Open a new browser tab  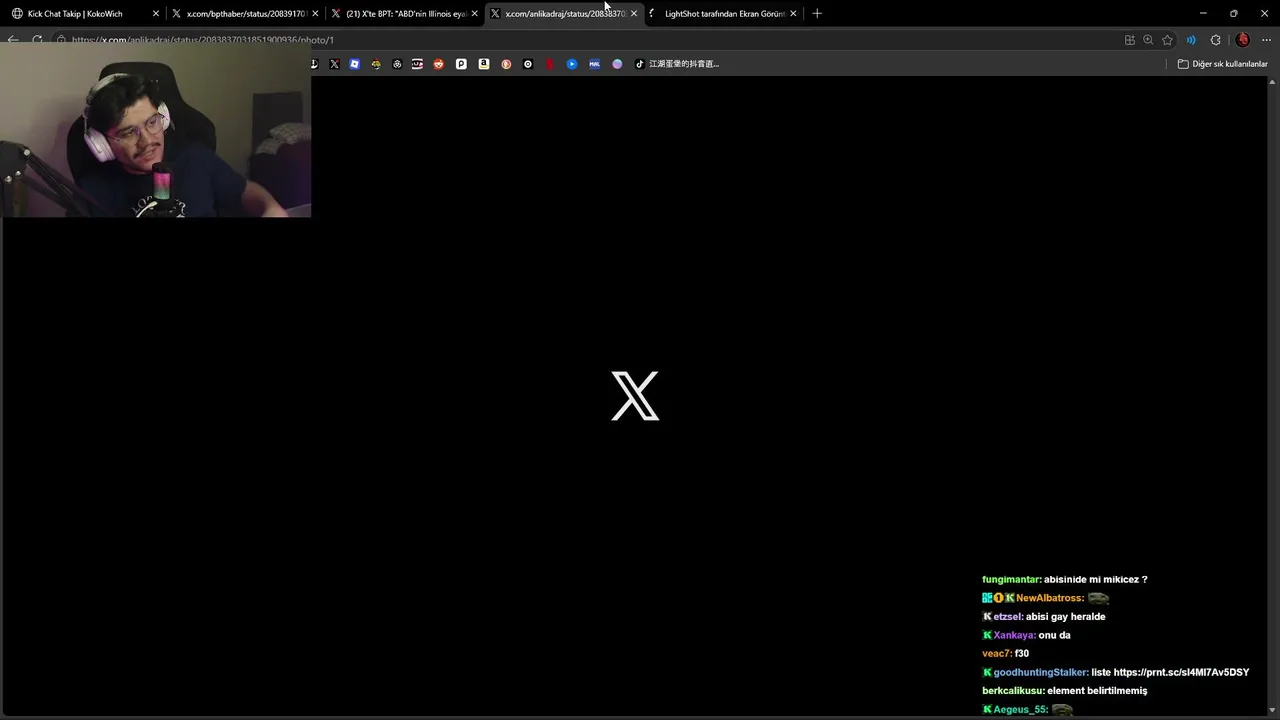pos(817,14)
